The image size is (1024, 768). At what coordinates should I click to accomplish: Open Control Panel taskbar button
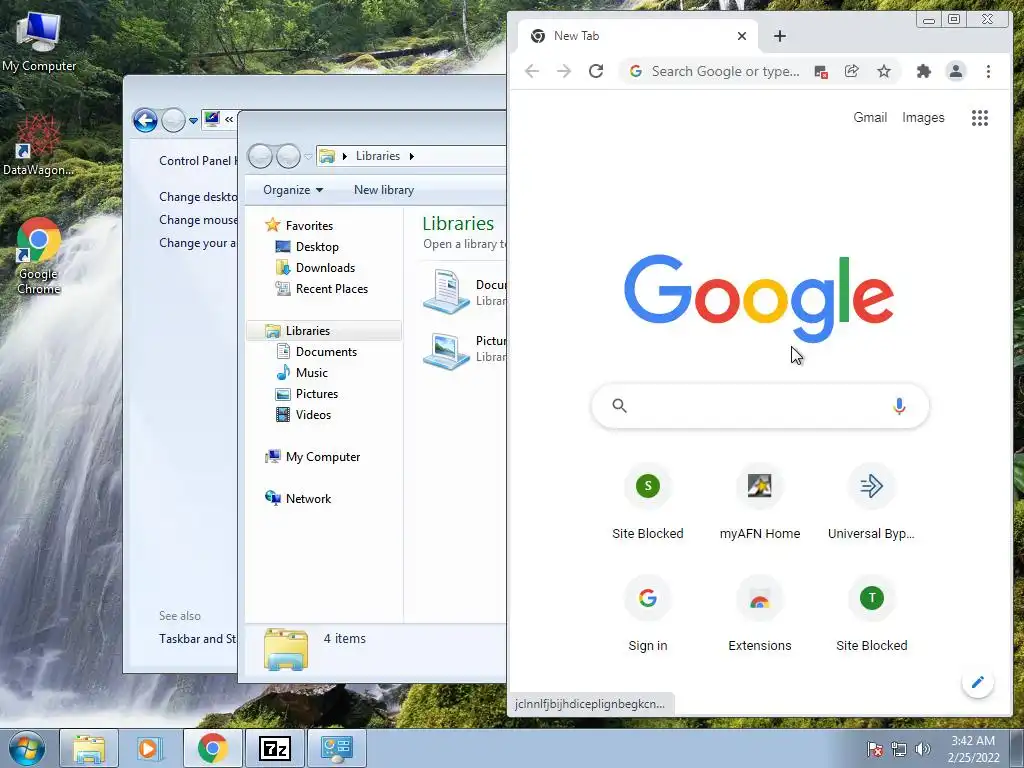tap(336, 748)
